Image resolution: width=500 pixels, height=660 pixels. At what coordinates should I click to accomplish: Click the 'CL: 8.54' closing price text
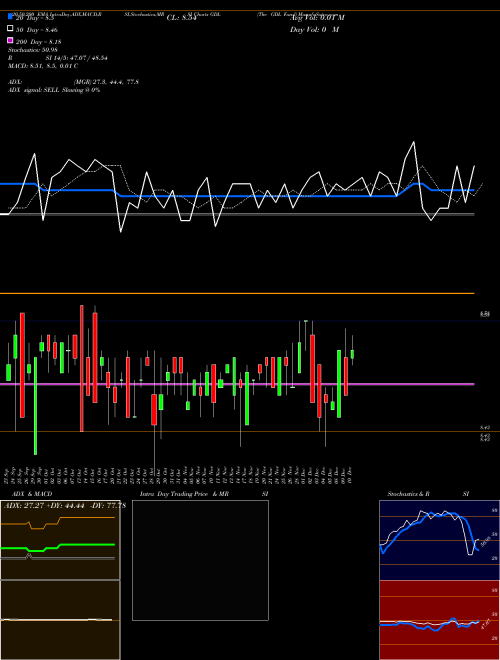(x=181, y=18)
